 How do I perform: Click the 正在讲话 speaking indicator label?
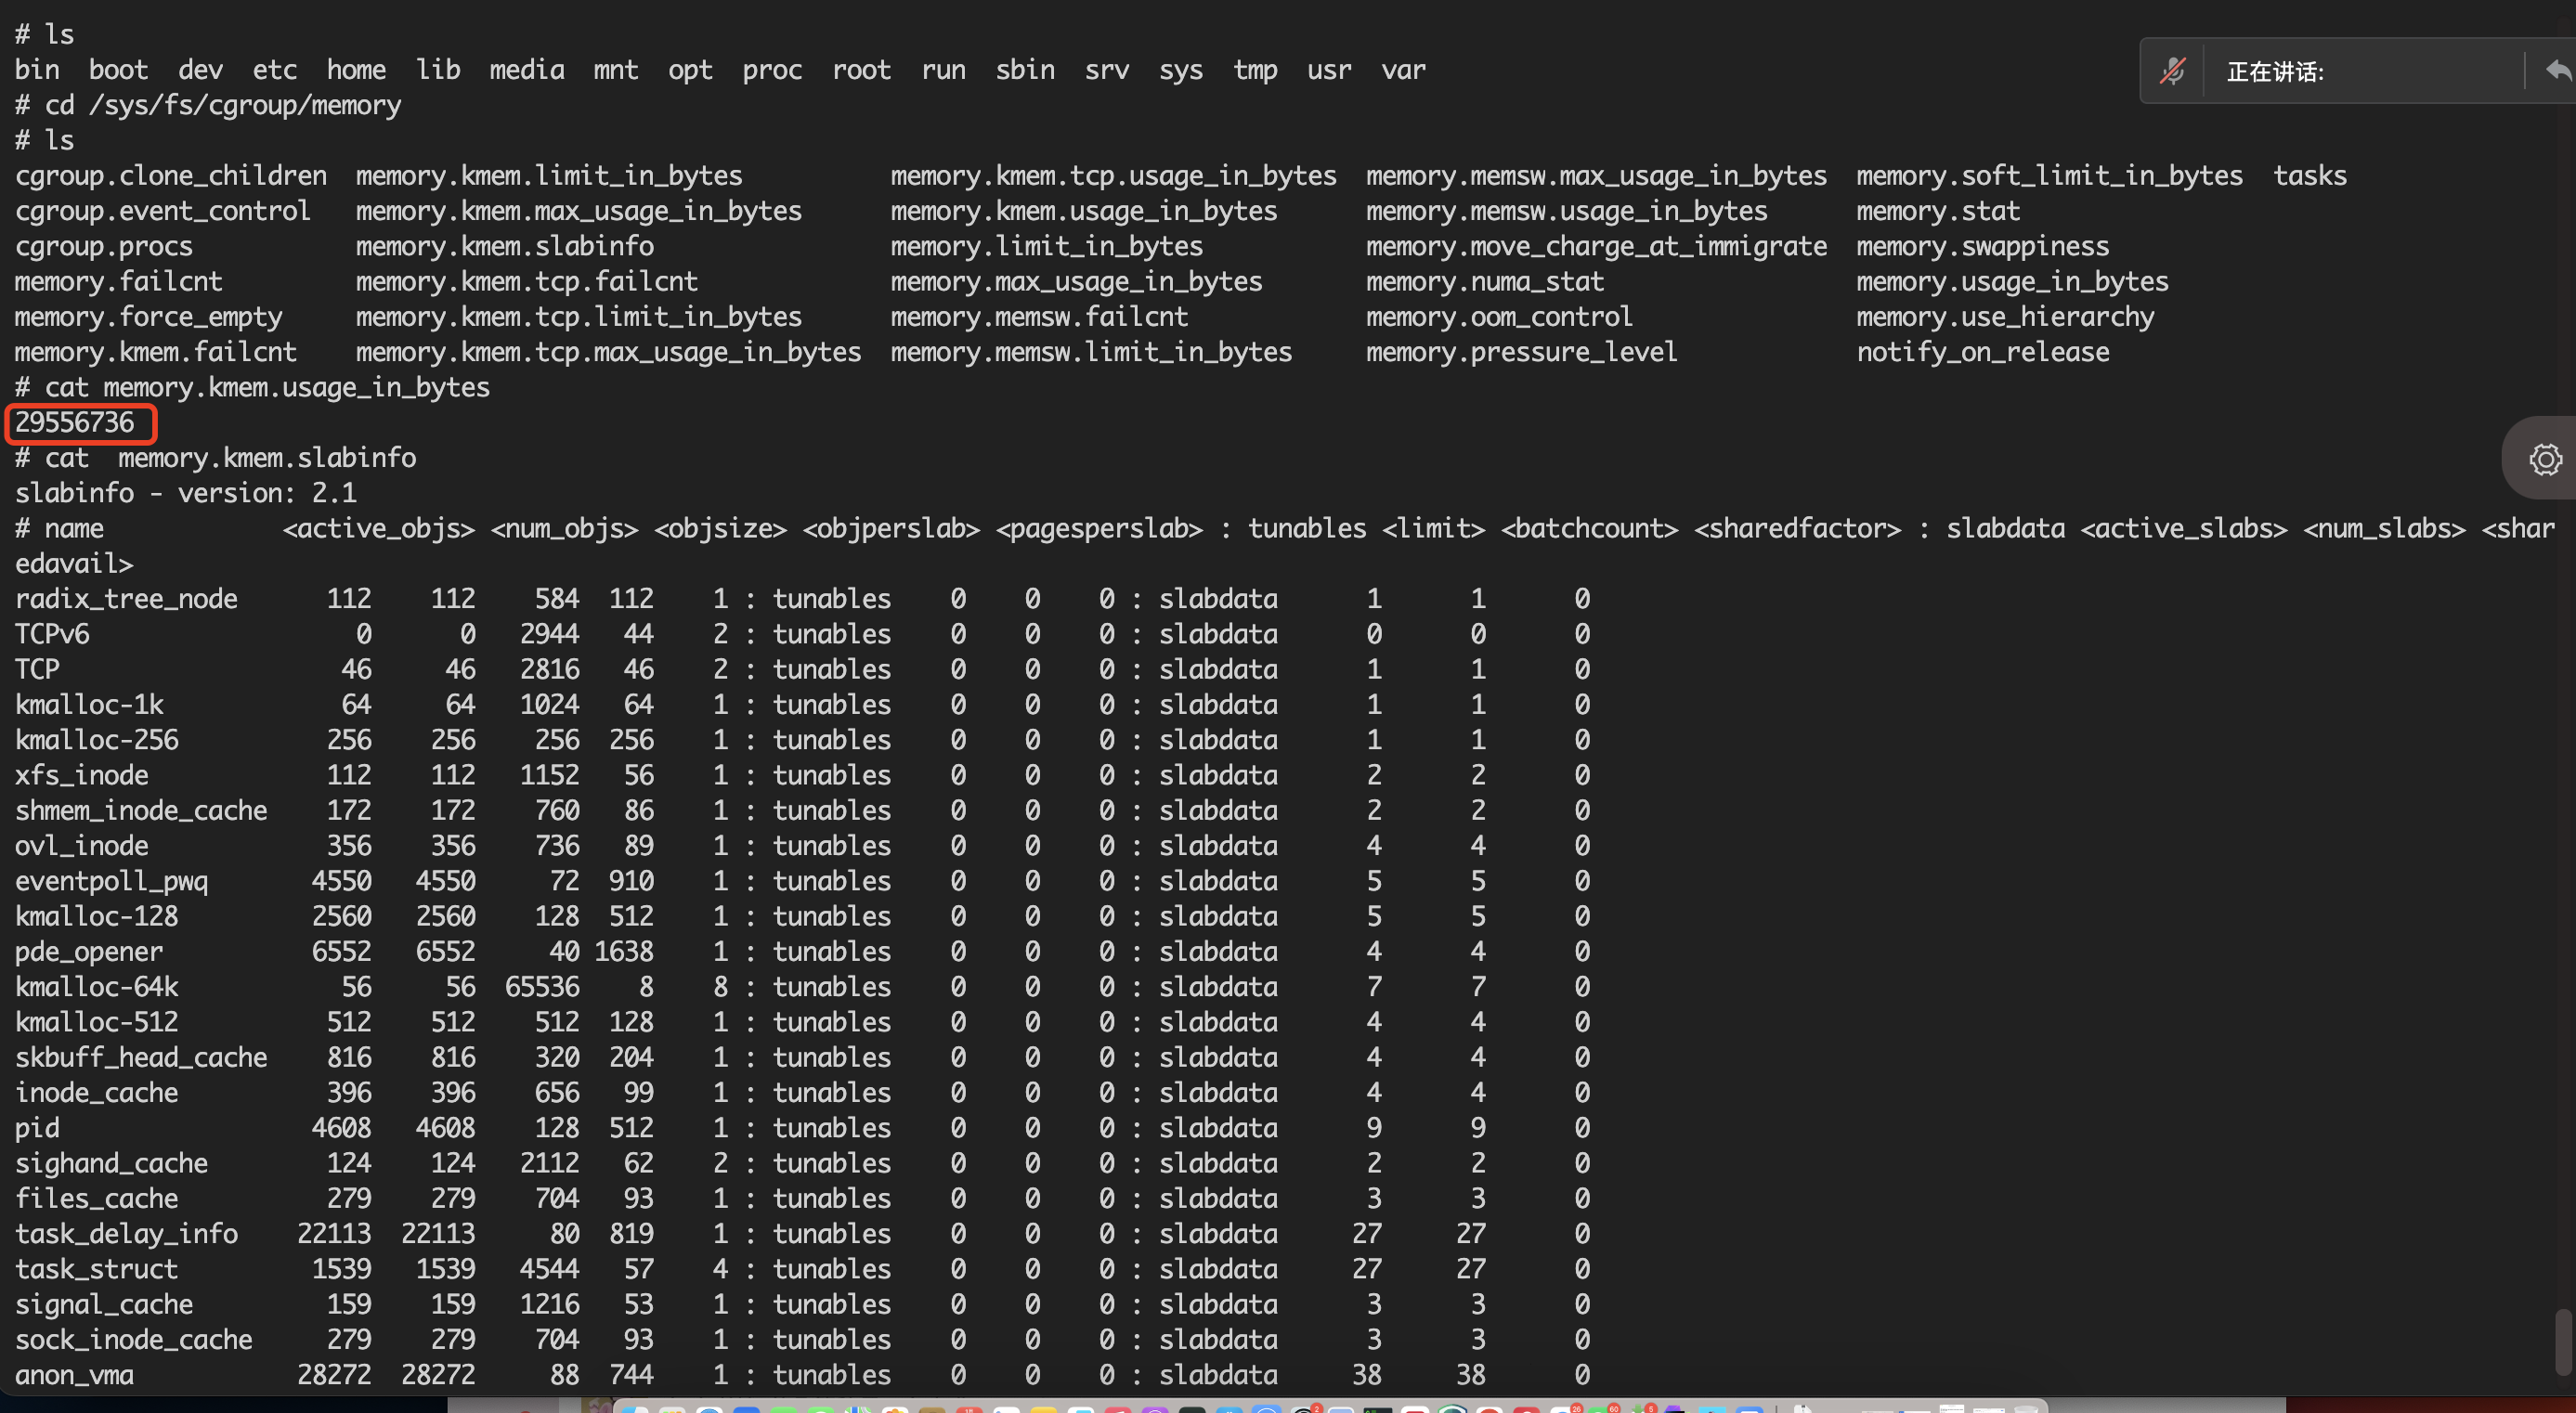(2275, 72)
